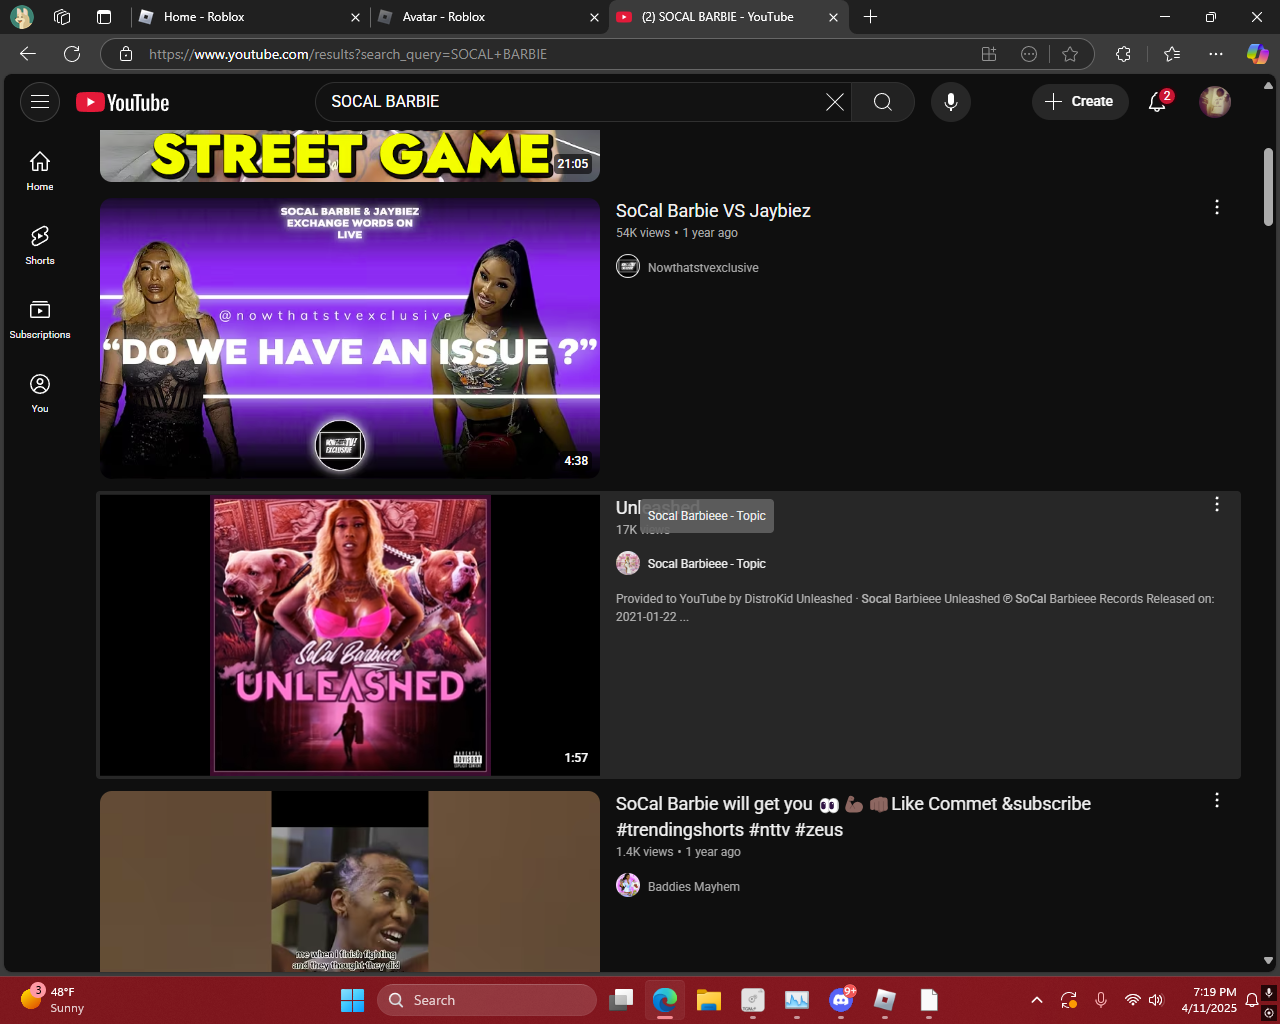Open more options for the Unleashed video
Image resolution: width=1280 pixels, height=1024 pixels.
[1217, 504]
